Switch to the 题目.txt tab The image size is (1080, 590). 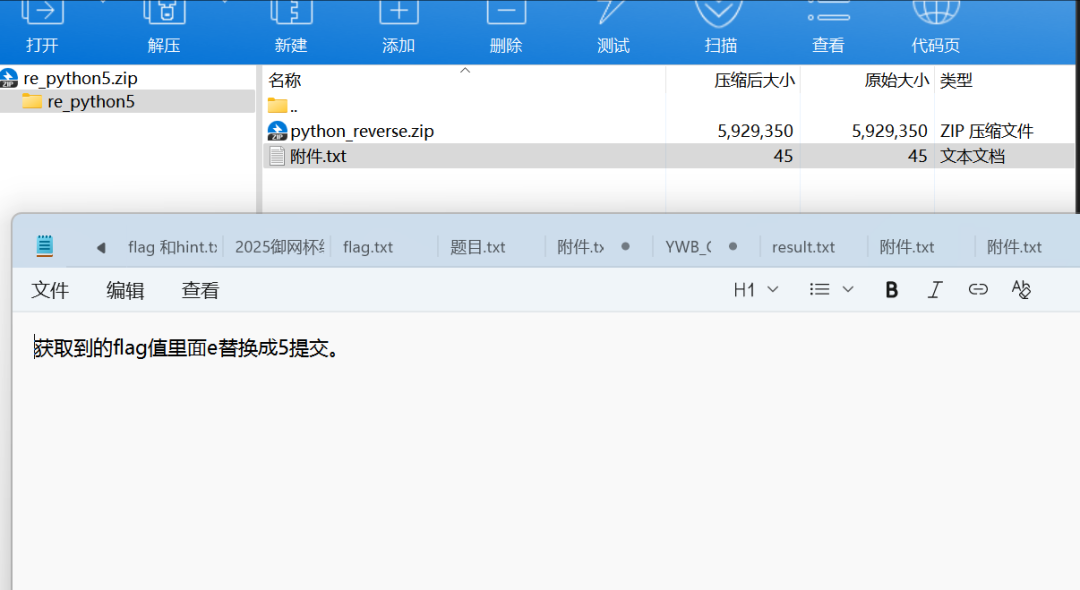(477, 247)
